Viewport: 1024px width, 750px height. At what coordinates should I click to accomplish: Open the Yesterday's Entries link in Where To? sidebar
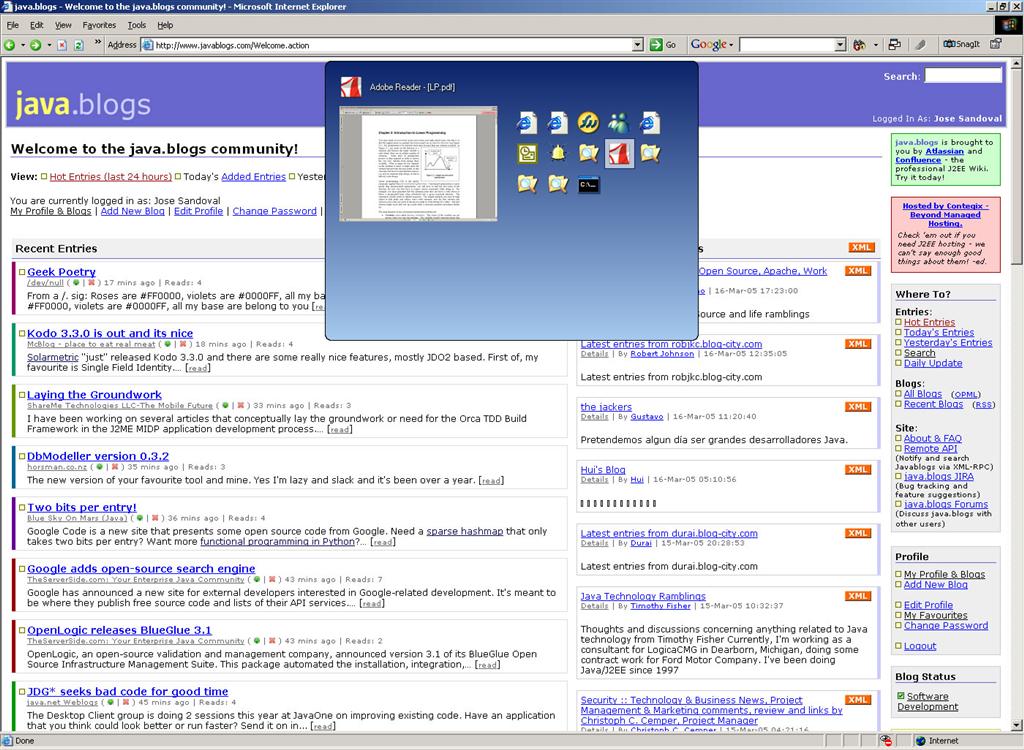(948, 342)
